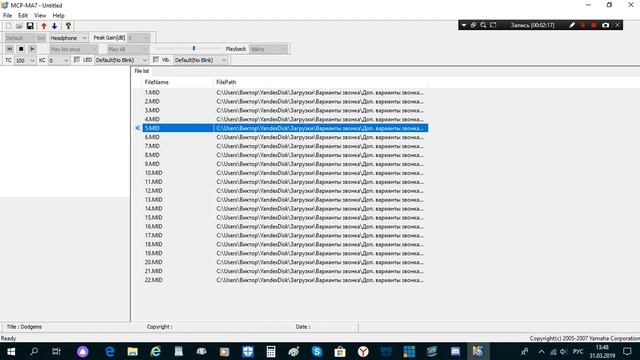Open the Help menu

[58, 16]
